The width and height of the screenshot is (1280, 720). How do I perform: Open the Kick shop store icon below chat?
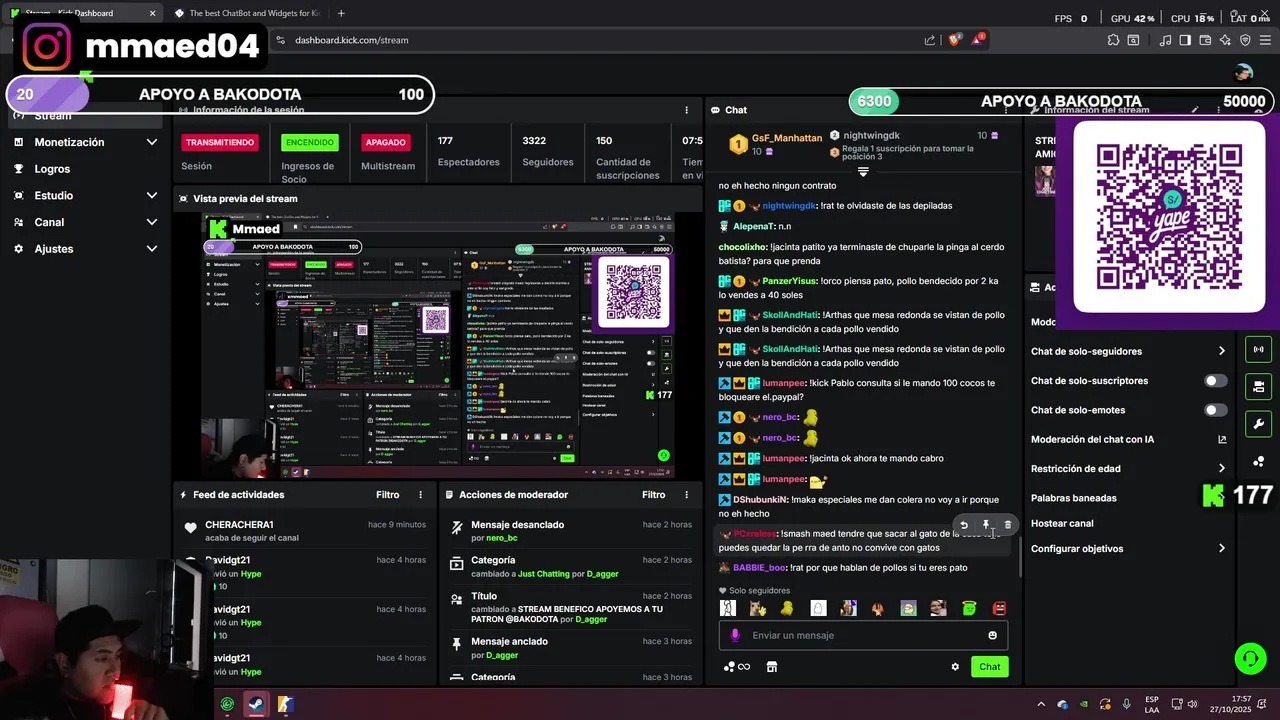pos(771,667)
